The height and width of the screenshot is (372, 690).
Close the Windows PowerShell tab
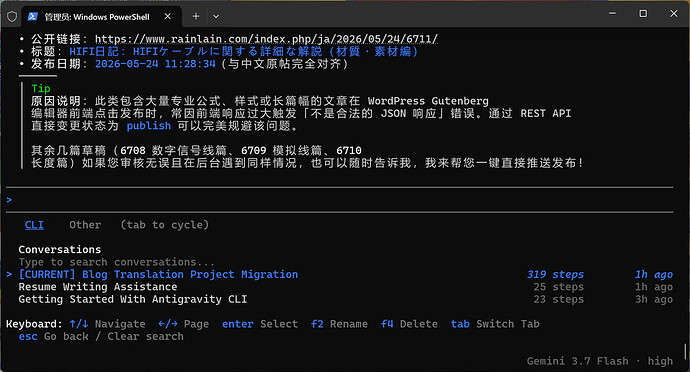tap(168, 16)
